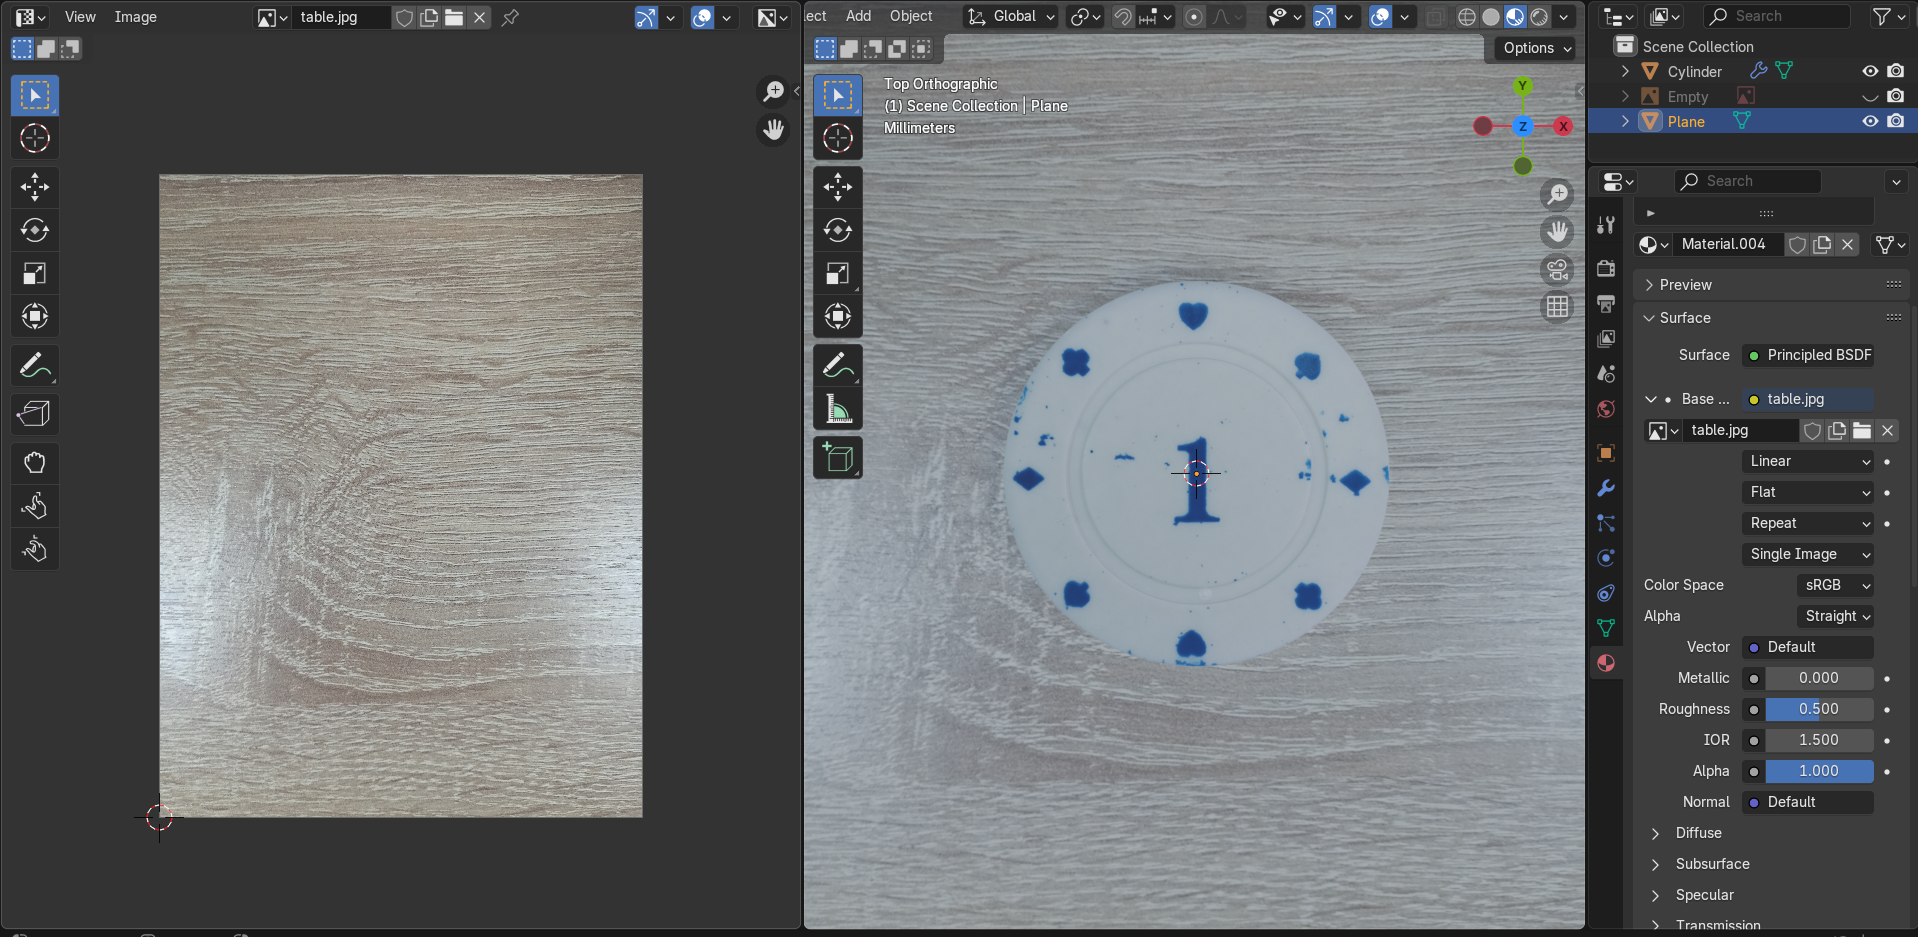Toggle camera view in the viewport
The image size is (1918, 937).
pos(1557,270)
